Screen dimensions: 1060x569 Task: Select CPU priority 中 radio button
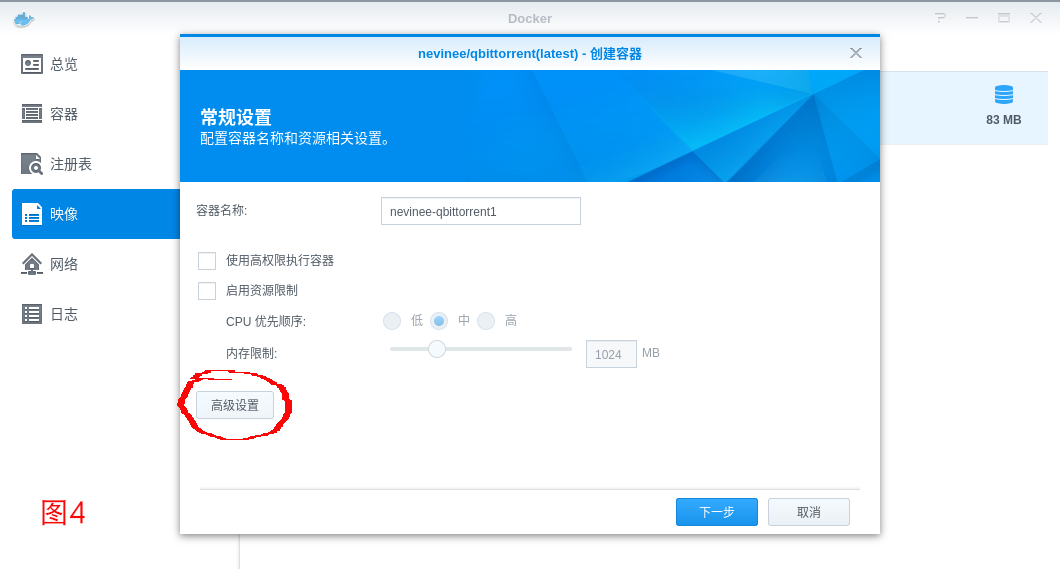(x=439, y=321)
